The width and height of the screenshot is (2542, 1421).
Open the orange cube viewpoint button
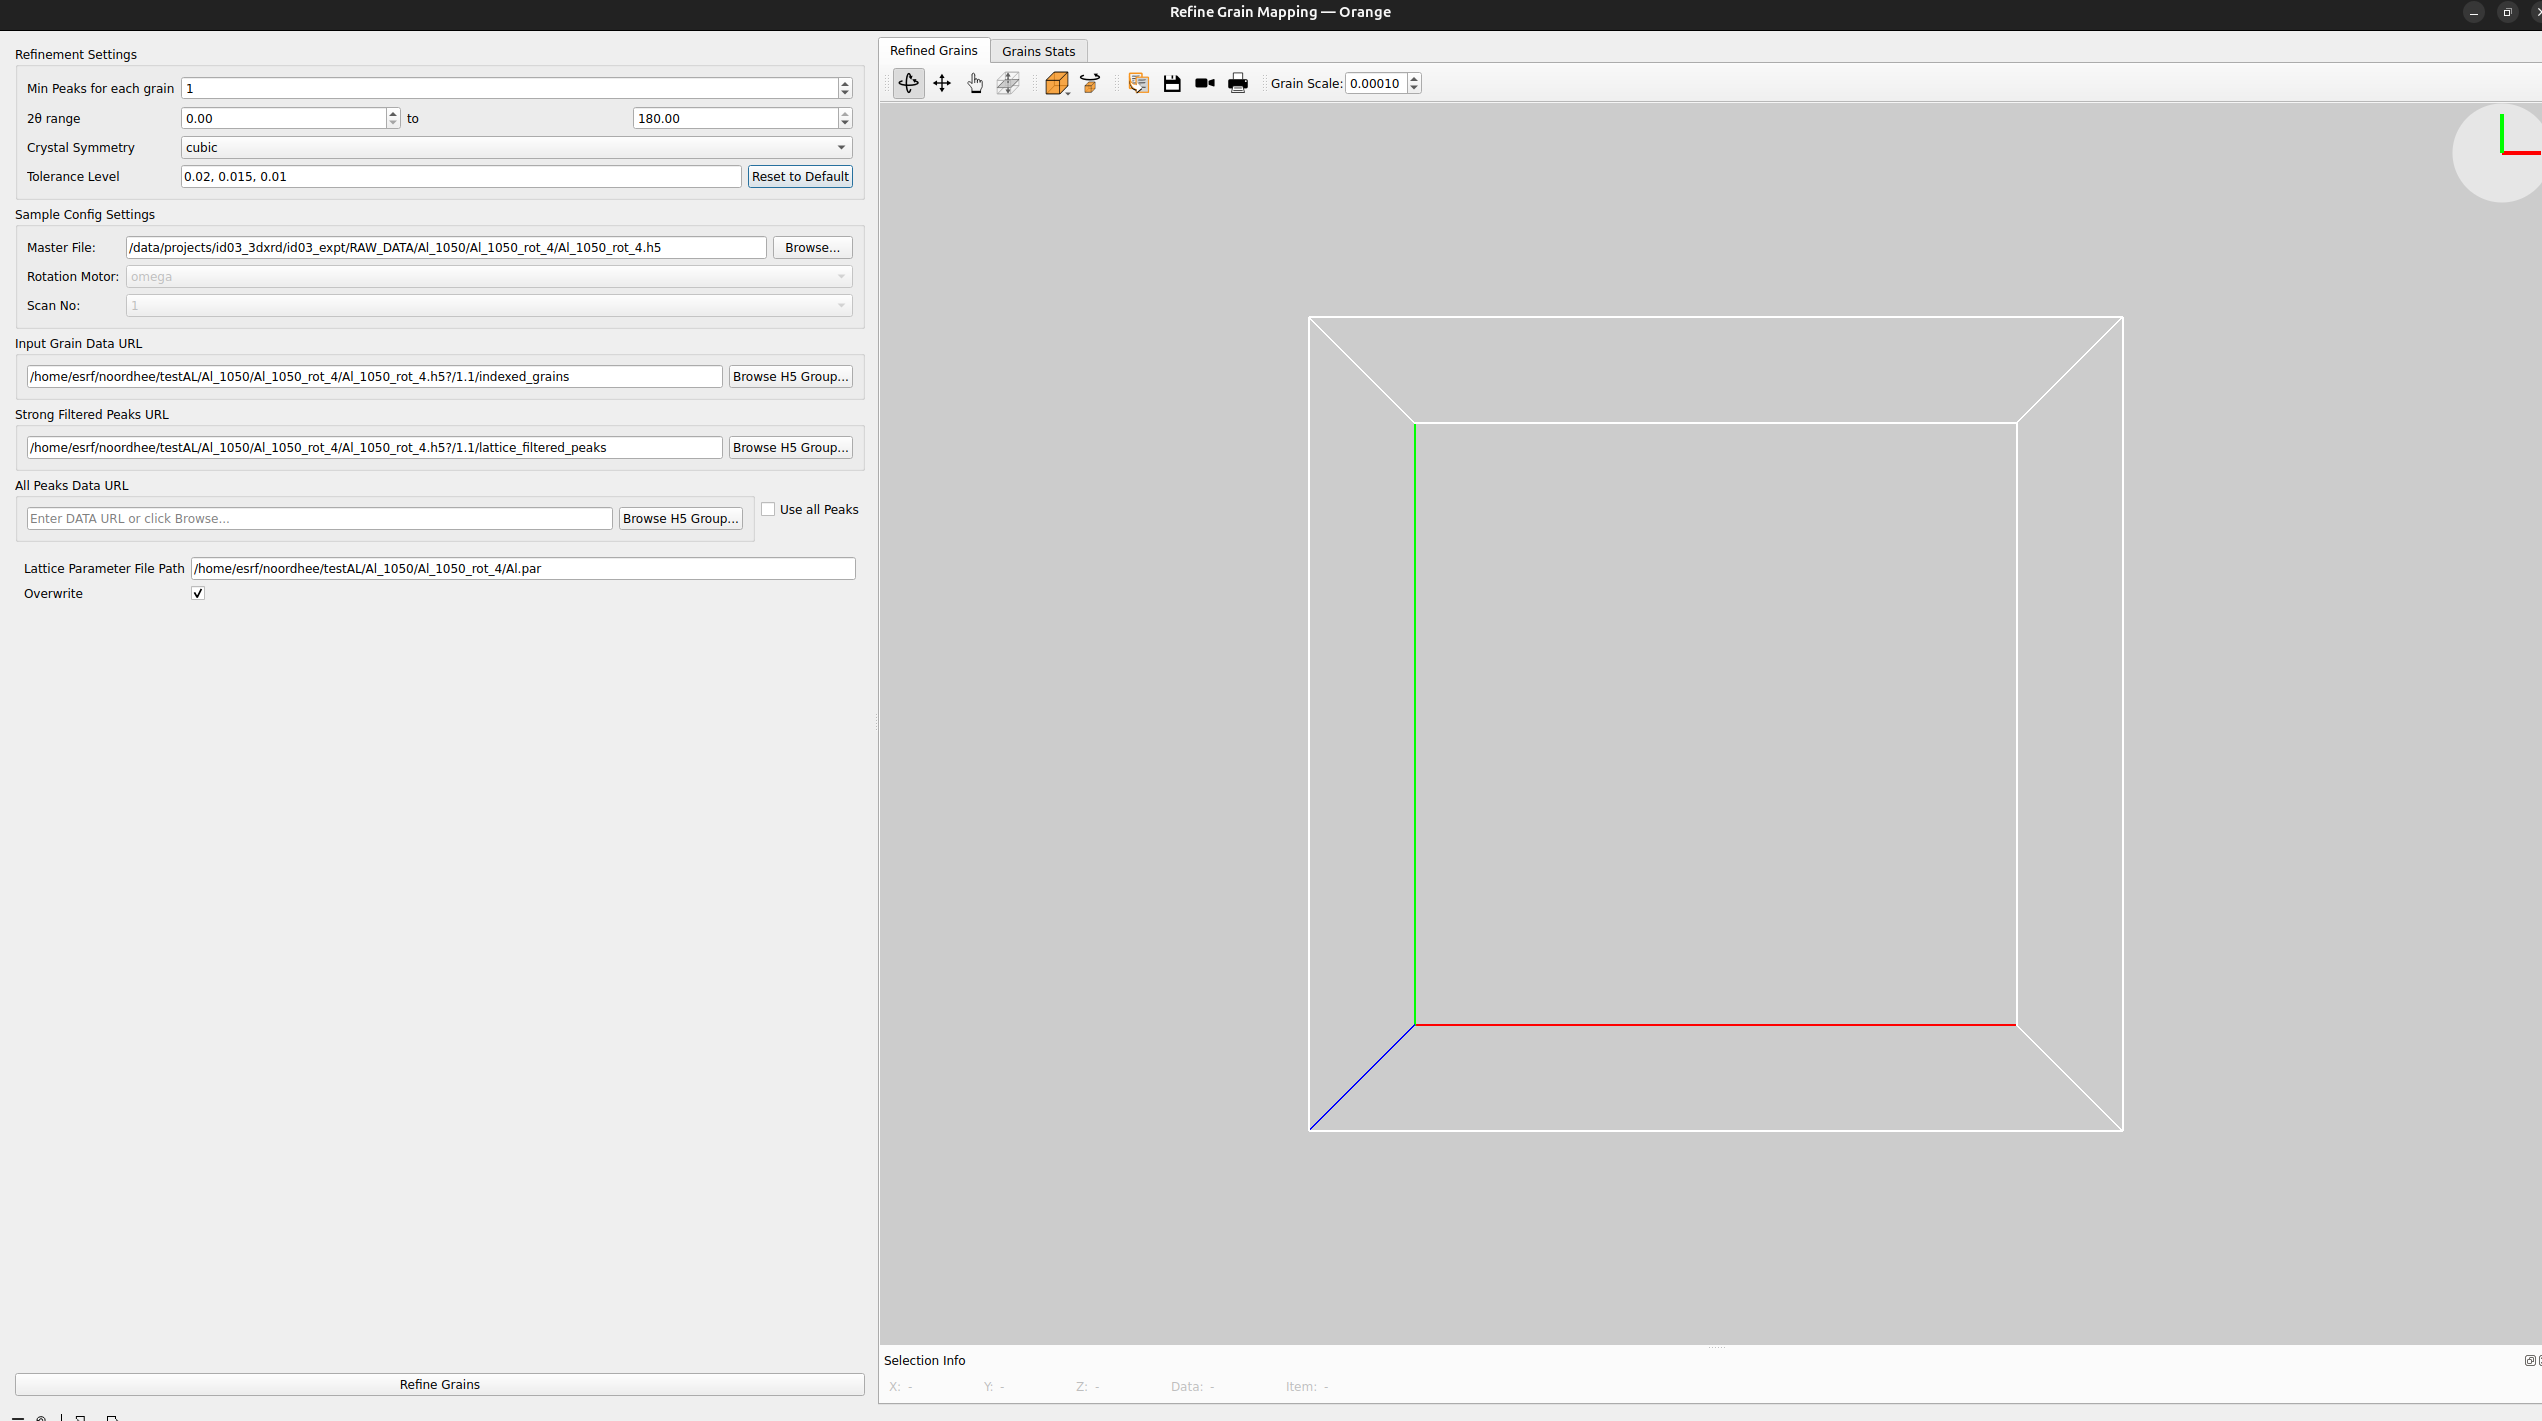click(x=1056, y=83)
